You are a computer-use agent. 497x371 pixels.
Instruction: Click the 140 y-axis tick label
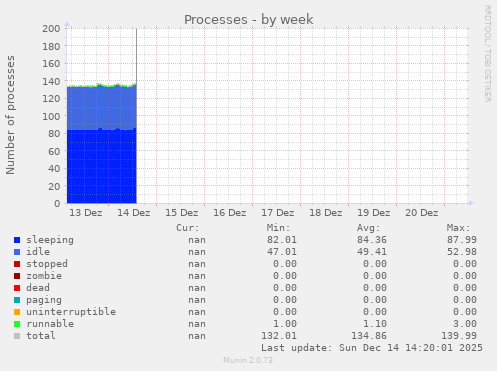(x=51, y=81)
